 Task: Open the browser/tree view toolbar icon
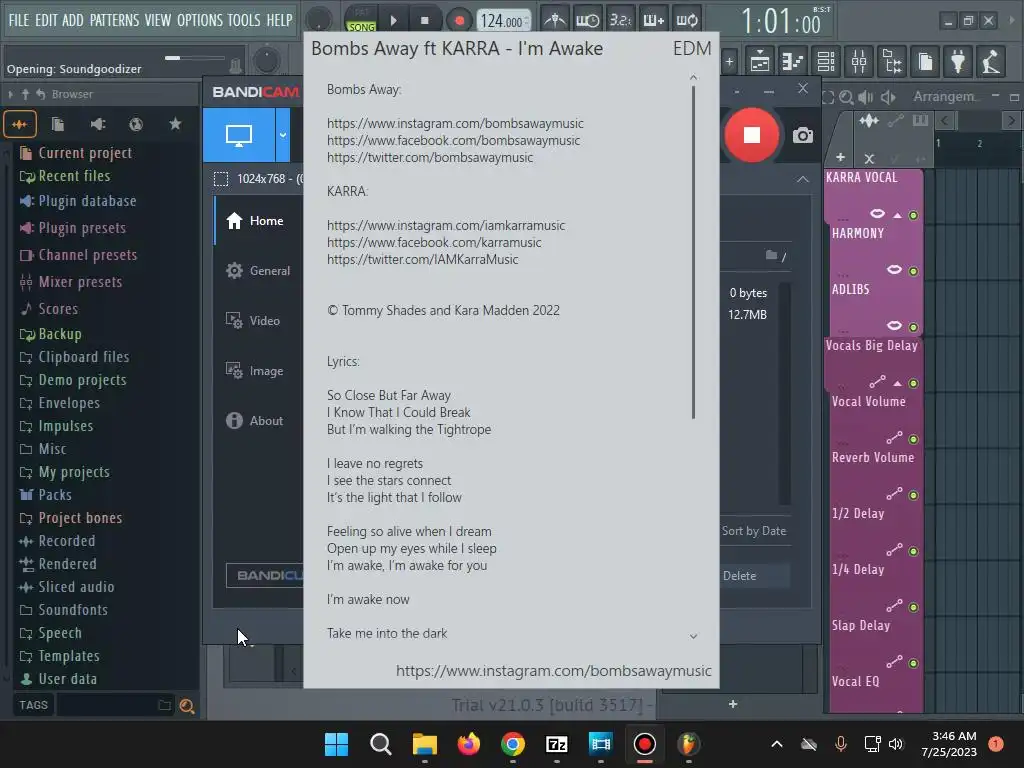click(x=892, y=61)
